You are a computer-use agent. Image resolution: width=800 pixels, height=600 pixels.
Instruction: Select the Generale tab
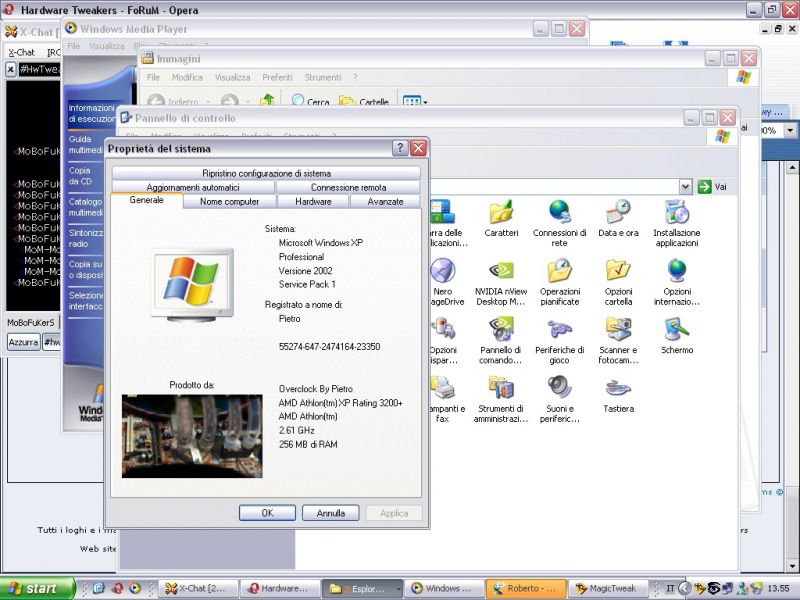pyautogui.click(x=146, y=200)
